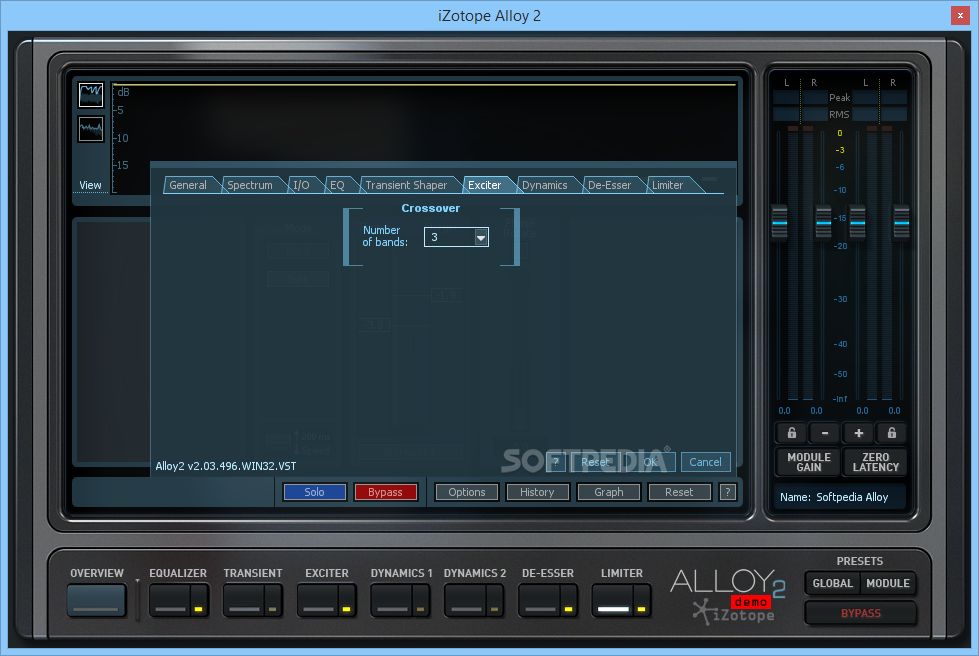979x656 pixels.
Task: Select the spectrum view icon at top left
Action: pyautogui.click(x=91, y=95)
